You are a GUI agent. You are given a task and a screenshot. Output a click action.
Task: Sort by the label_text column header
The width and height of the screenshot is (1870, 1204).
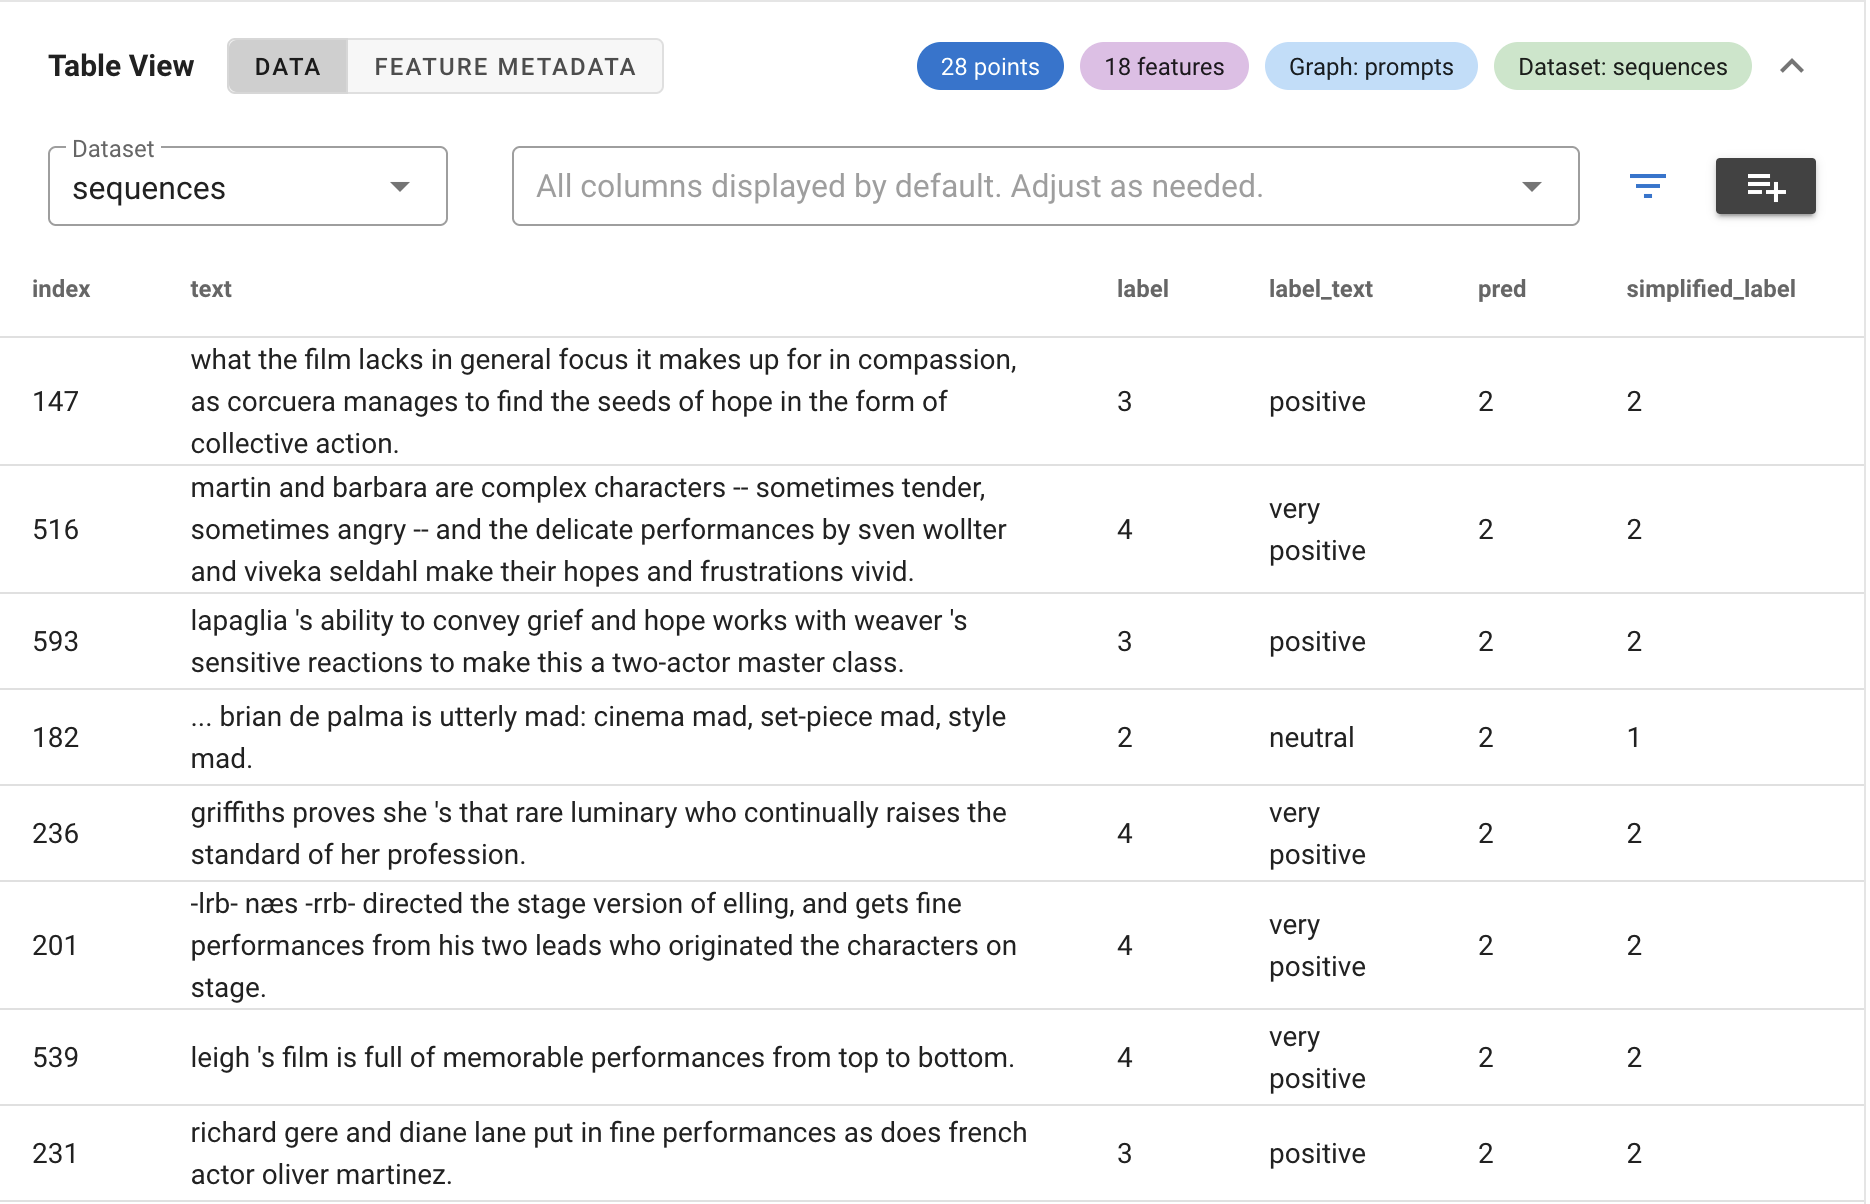[1320, 289]
